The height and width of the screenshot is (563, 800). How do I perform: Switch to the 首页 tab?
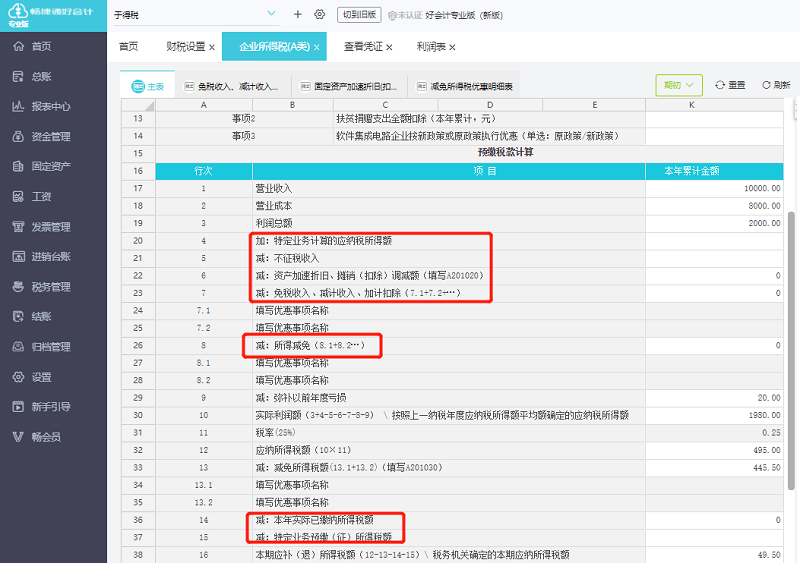tap(129, 46)
